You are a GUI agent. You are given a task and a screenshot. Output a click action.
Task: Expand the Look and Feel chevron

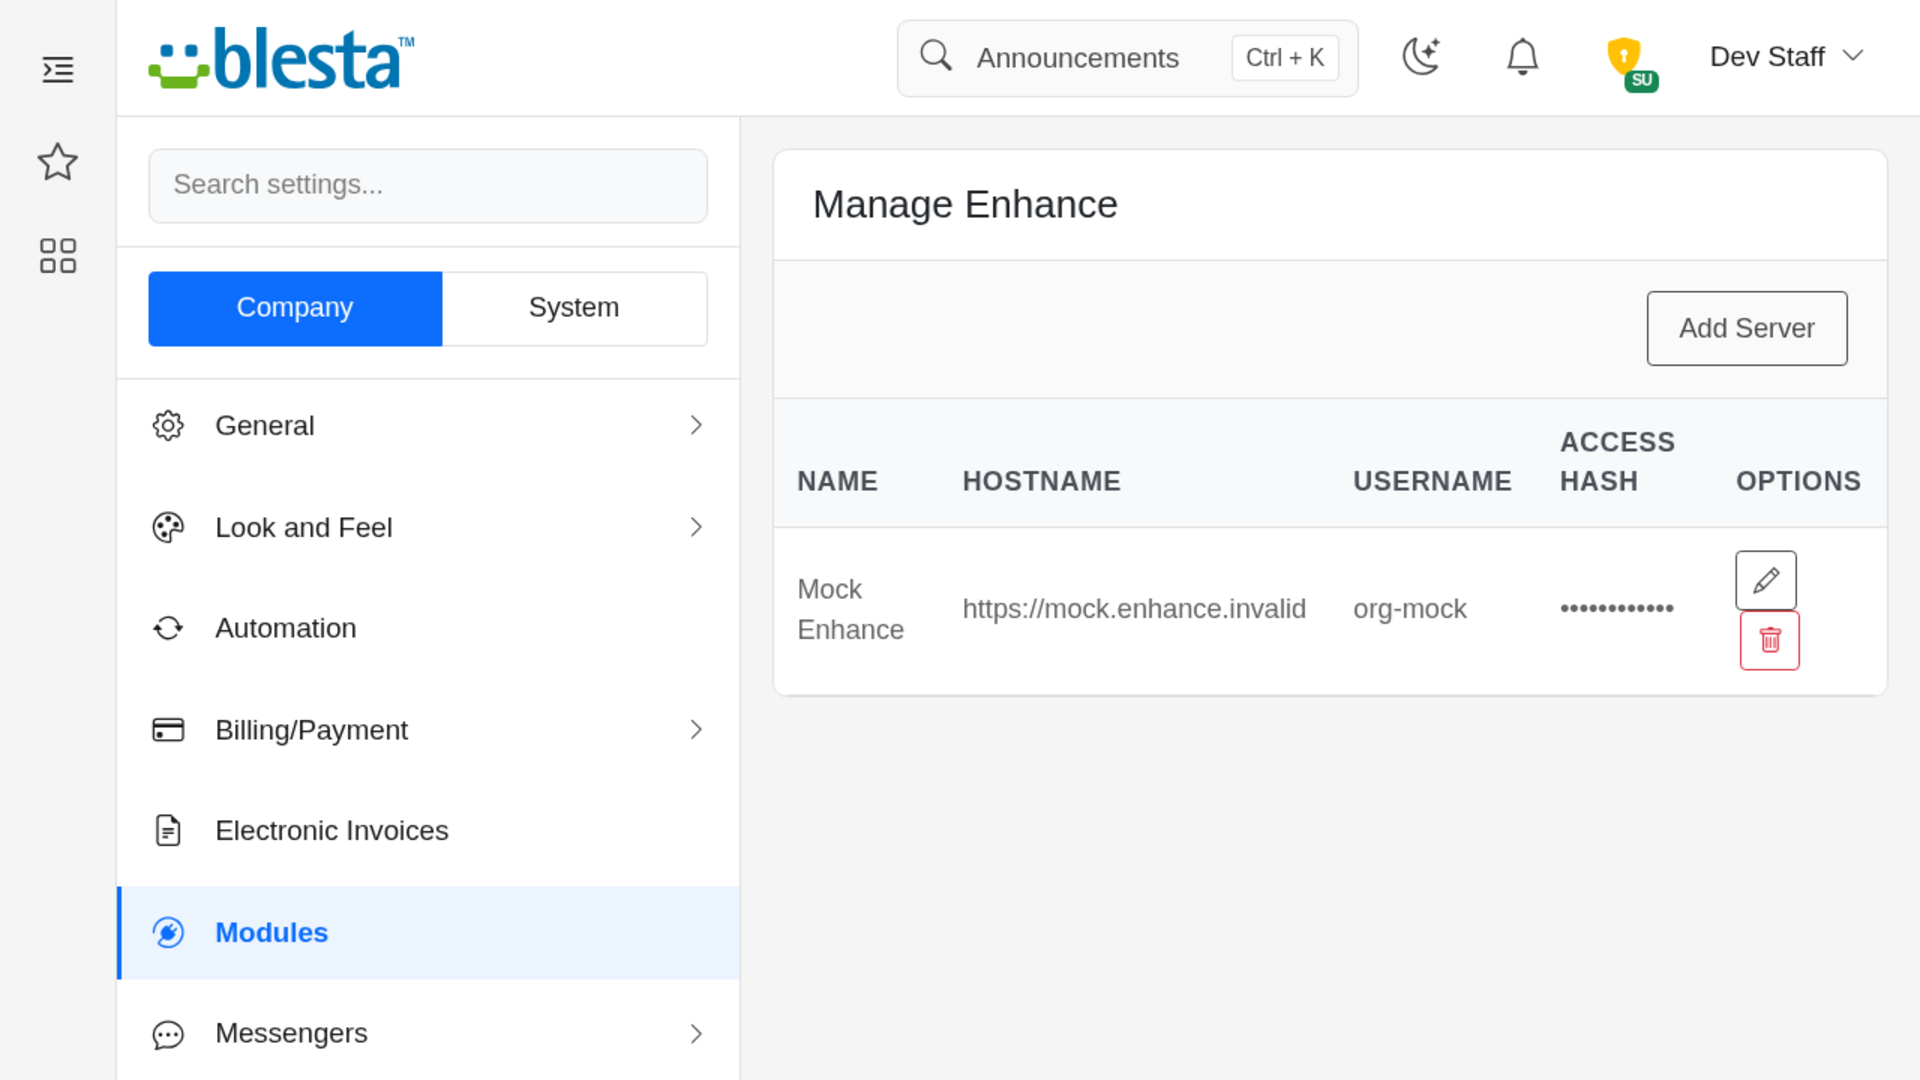click(x=696, y=527)
